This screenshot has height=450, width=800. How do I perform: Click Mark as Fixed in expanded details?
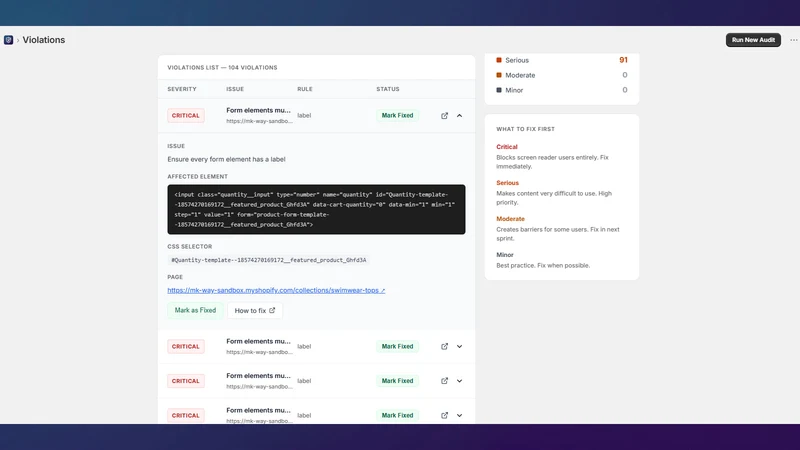195,310
